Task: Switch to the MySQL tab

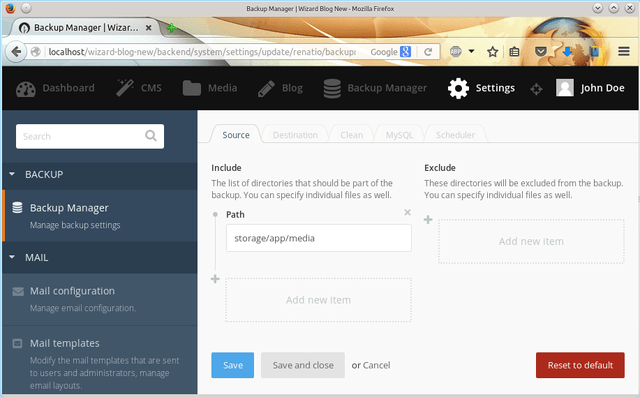Action: [x=399, y=135]
